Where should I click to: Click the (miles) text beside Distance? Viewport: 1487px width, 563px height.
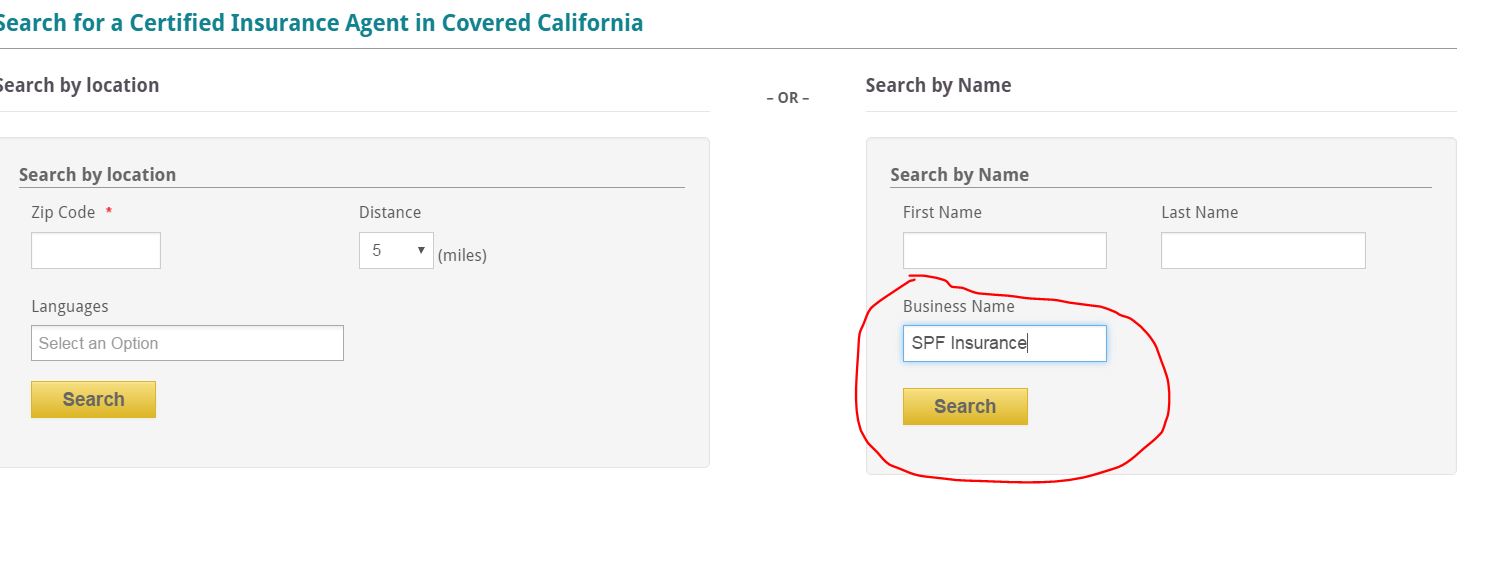462,255
